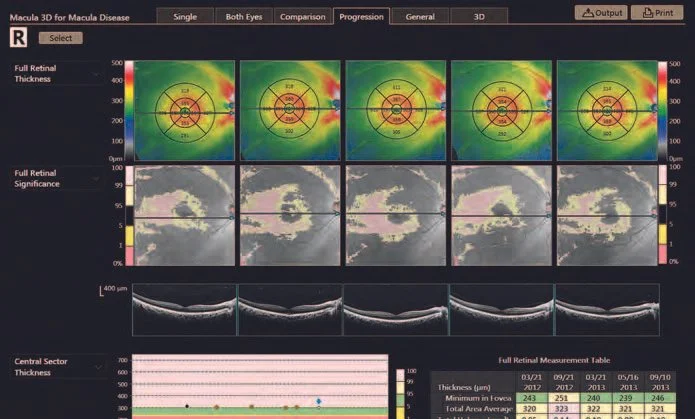Click the blue diamond chart marker
695x419 pixels.
[x=319, y=401]
